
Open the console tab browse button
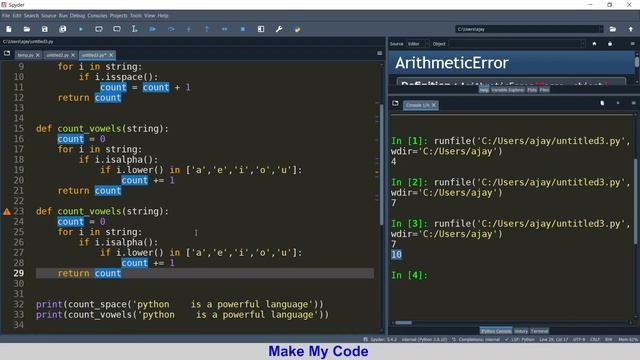click(395, 104)
